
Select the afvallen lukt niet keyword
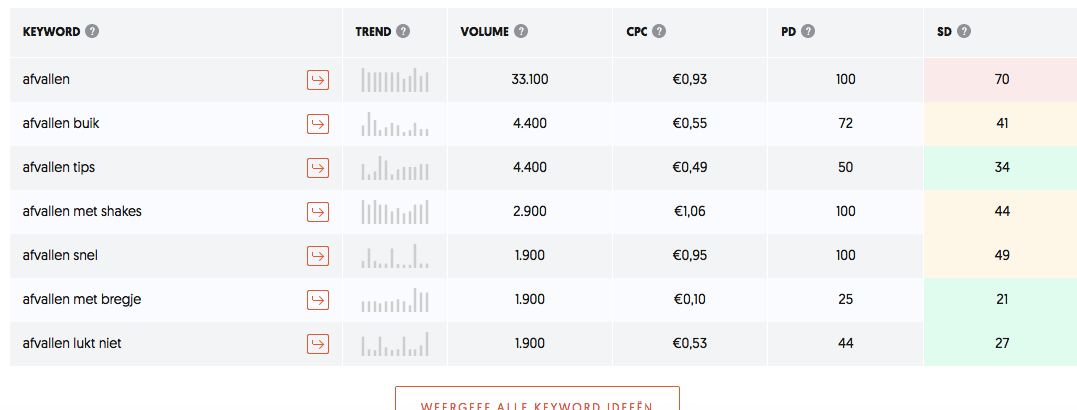coord(72,343)
